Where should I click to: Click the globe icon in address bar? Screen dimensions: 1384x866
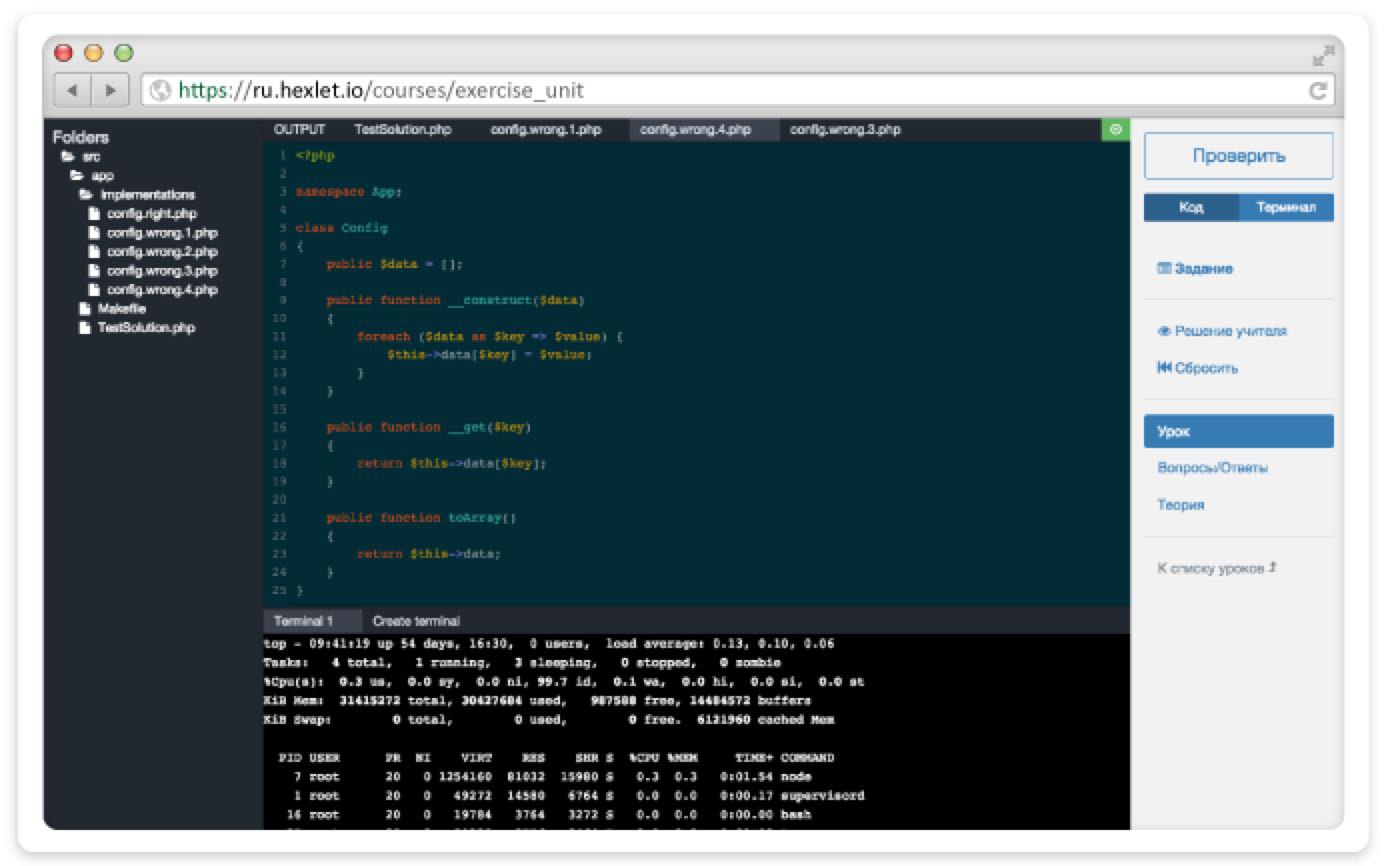[160, 91]
